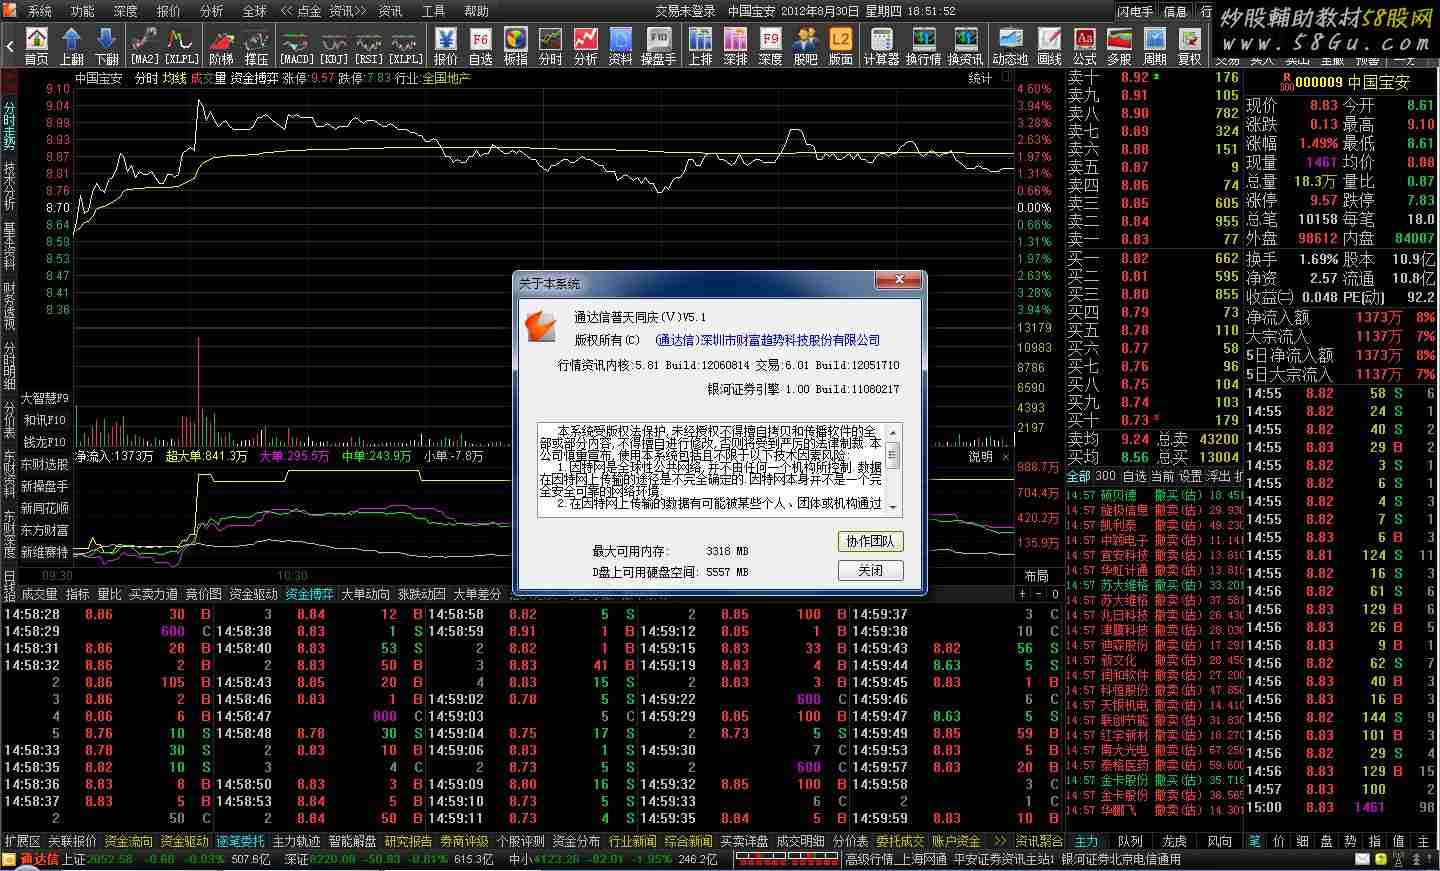
Task: Select the 阶梯 indicator icon
Action: pos(221,46)
